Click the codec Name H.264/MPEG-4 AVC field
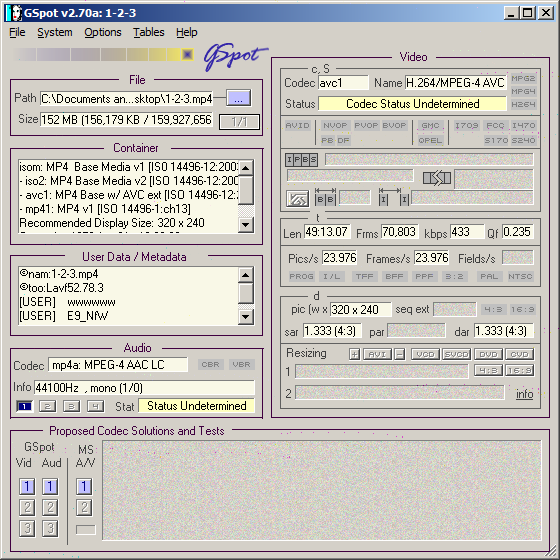The height and width of the screenshot is (560, 560). coord(456,83)
